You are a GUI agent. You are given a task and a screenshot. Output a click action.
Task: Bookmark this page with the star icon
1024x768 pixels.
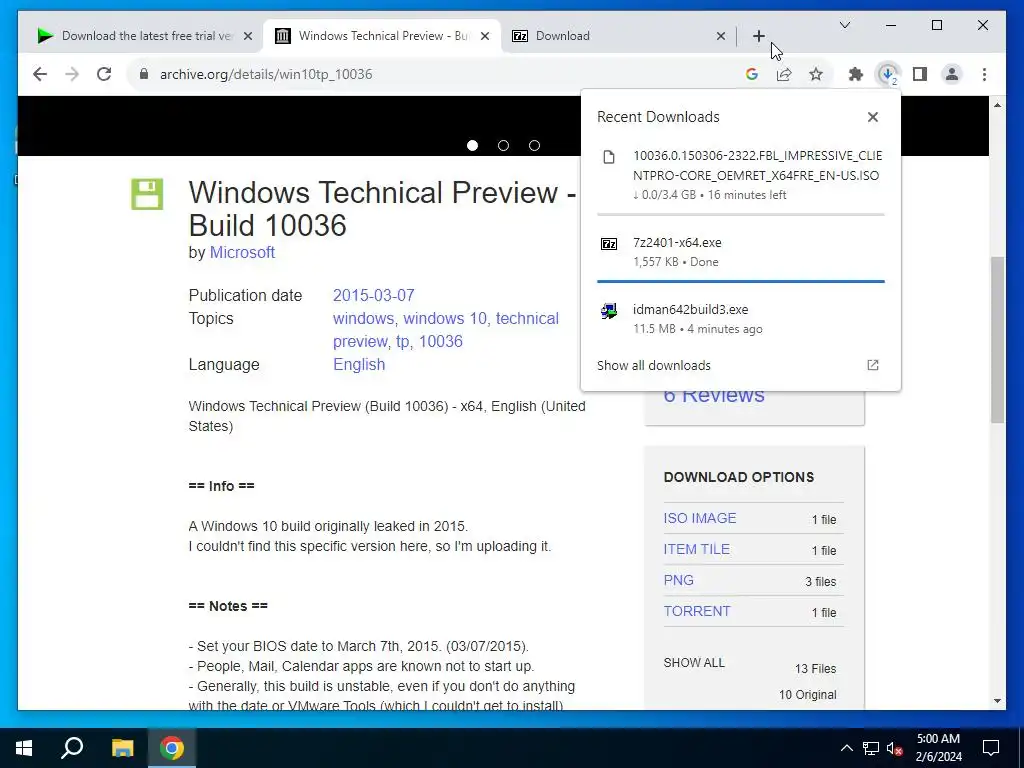[x=816, y=74]
